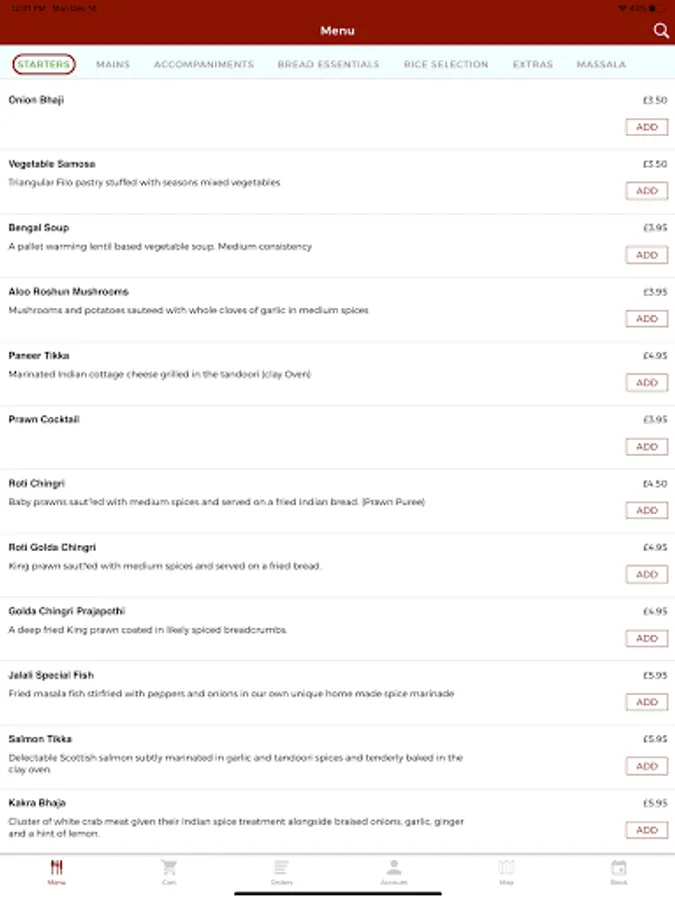
Task: Add Vegetable Samosa to the order
Action: pos(647,191)
